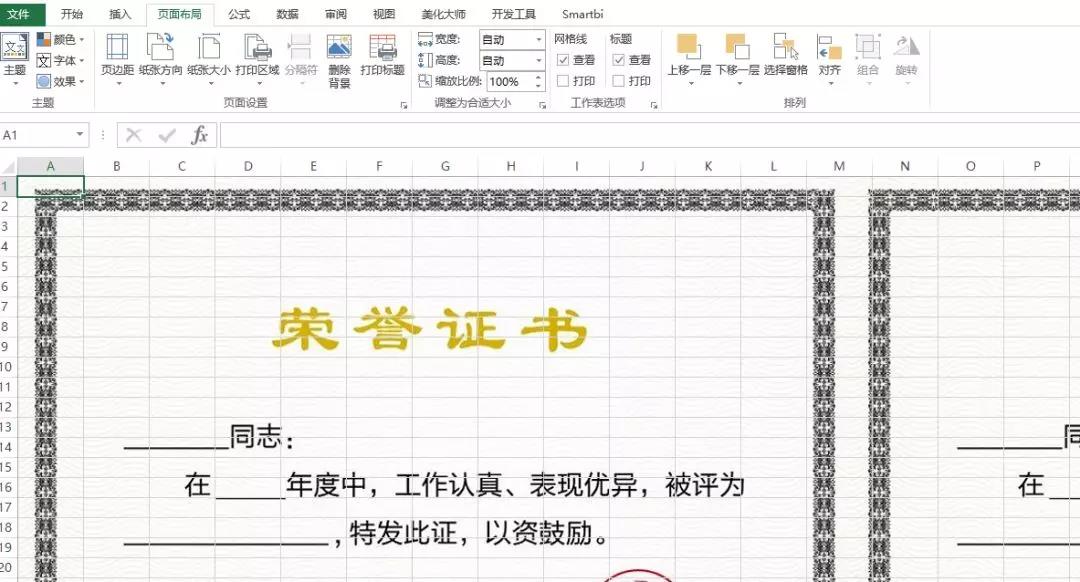
Task: Open the 选择窗格 selection pane
Action: (x=785, y=56)
